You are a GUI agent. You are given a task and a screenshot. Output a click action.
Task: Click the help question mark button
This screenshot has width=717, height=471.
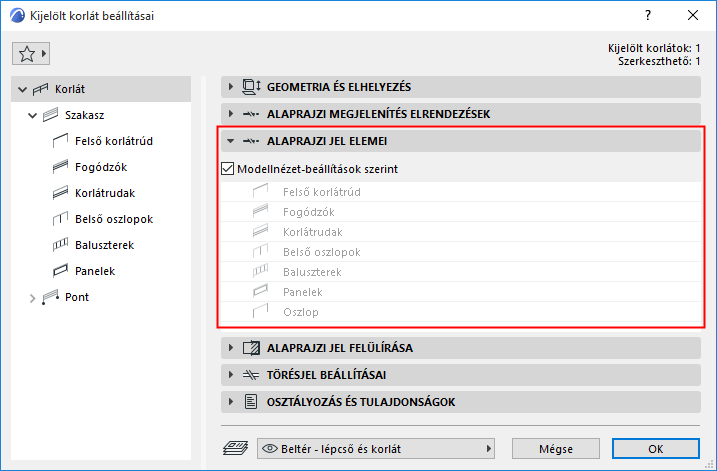click(x=648, y=16)
